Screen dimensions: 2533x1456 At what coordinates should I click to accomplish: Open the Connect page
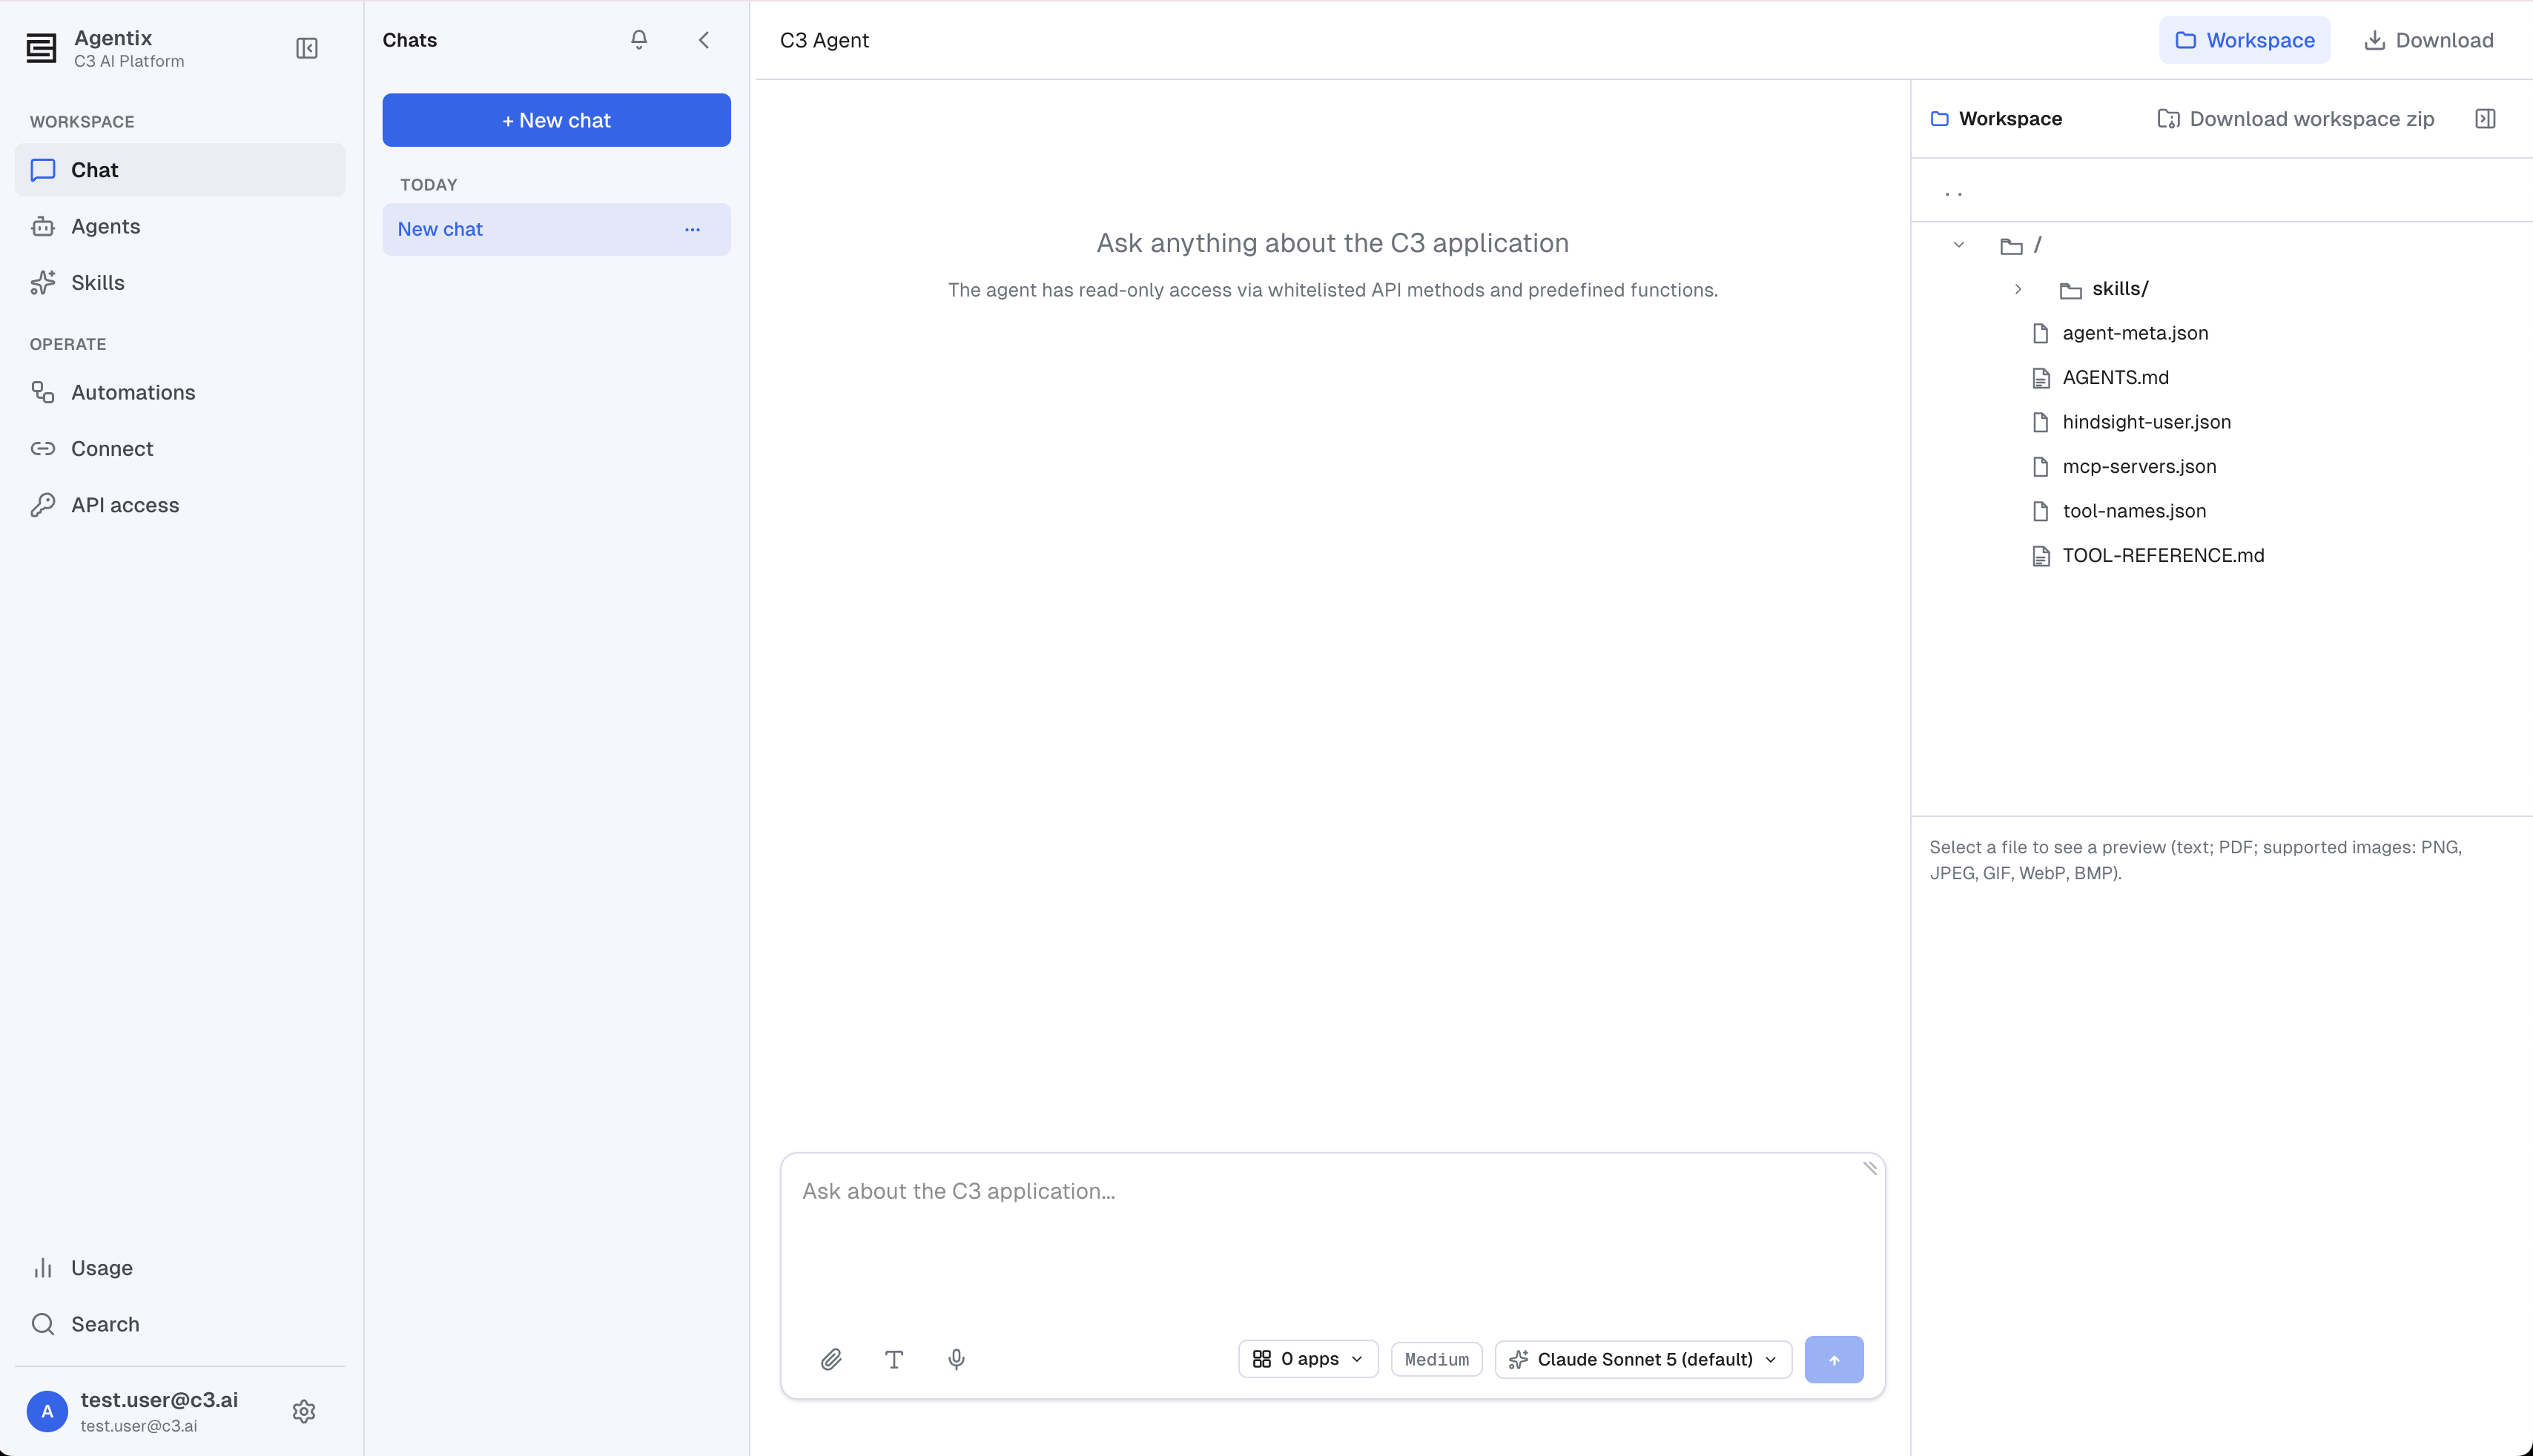pyautogui.click(x=180, y=448)
